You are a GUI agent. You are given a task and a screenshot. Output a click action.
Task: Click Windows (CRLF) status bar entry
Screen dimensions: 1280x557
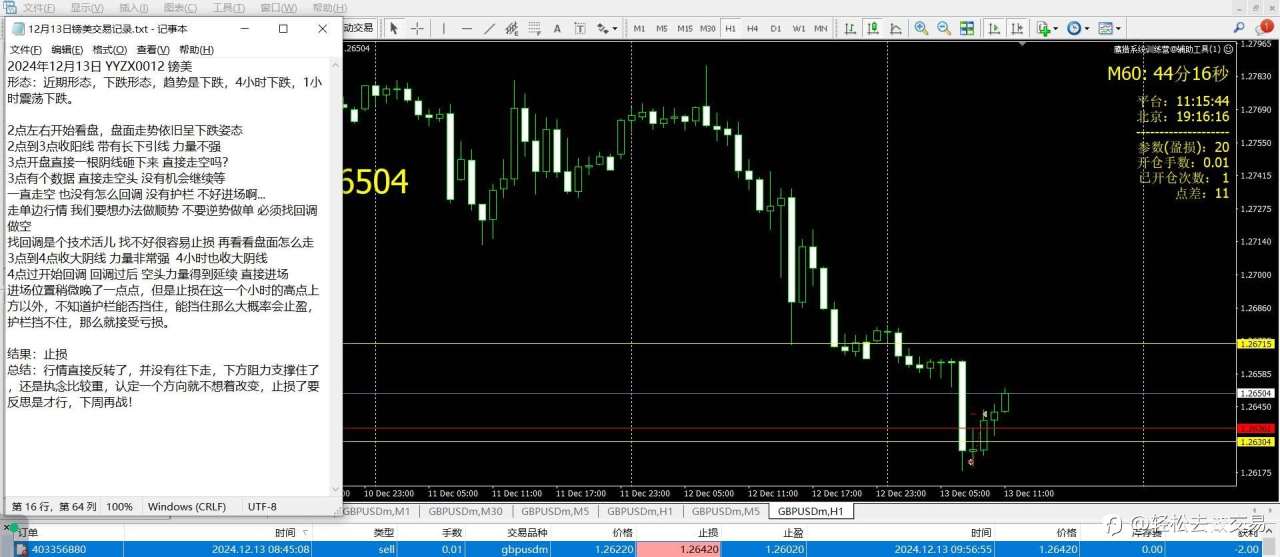tap(187, 507)
